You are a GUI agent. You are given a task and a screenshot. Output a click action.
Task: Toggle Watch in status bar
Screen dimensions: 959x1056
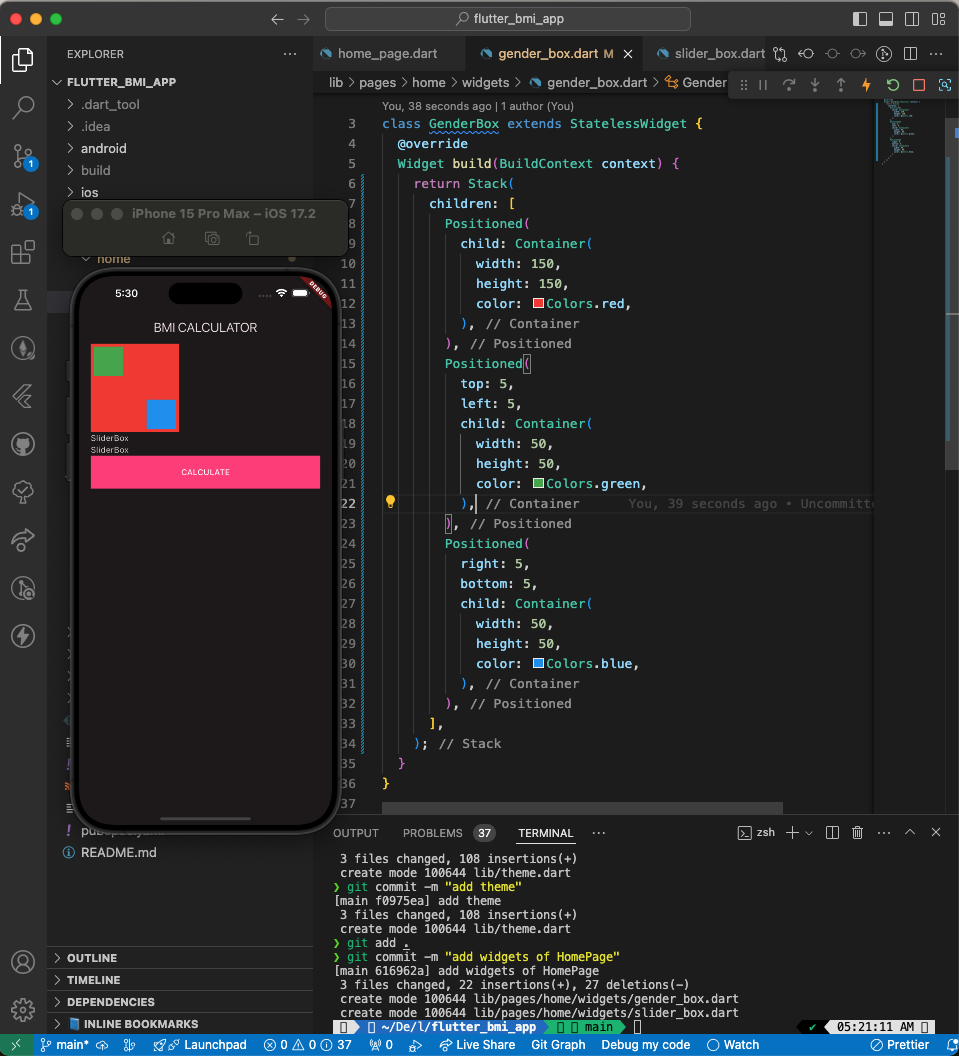[x=733, y=1045]
